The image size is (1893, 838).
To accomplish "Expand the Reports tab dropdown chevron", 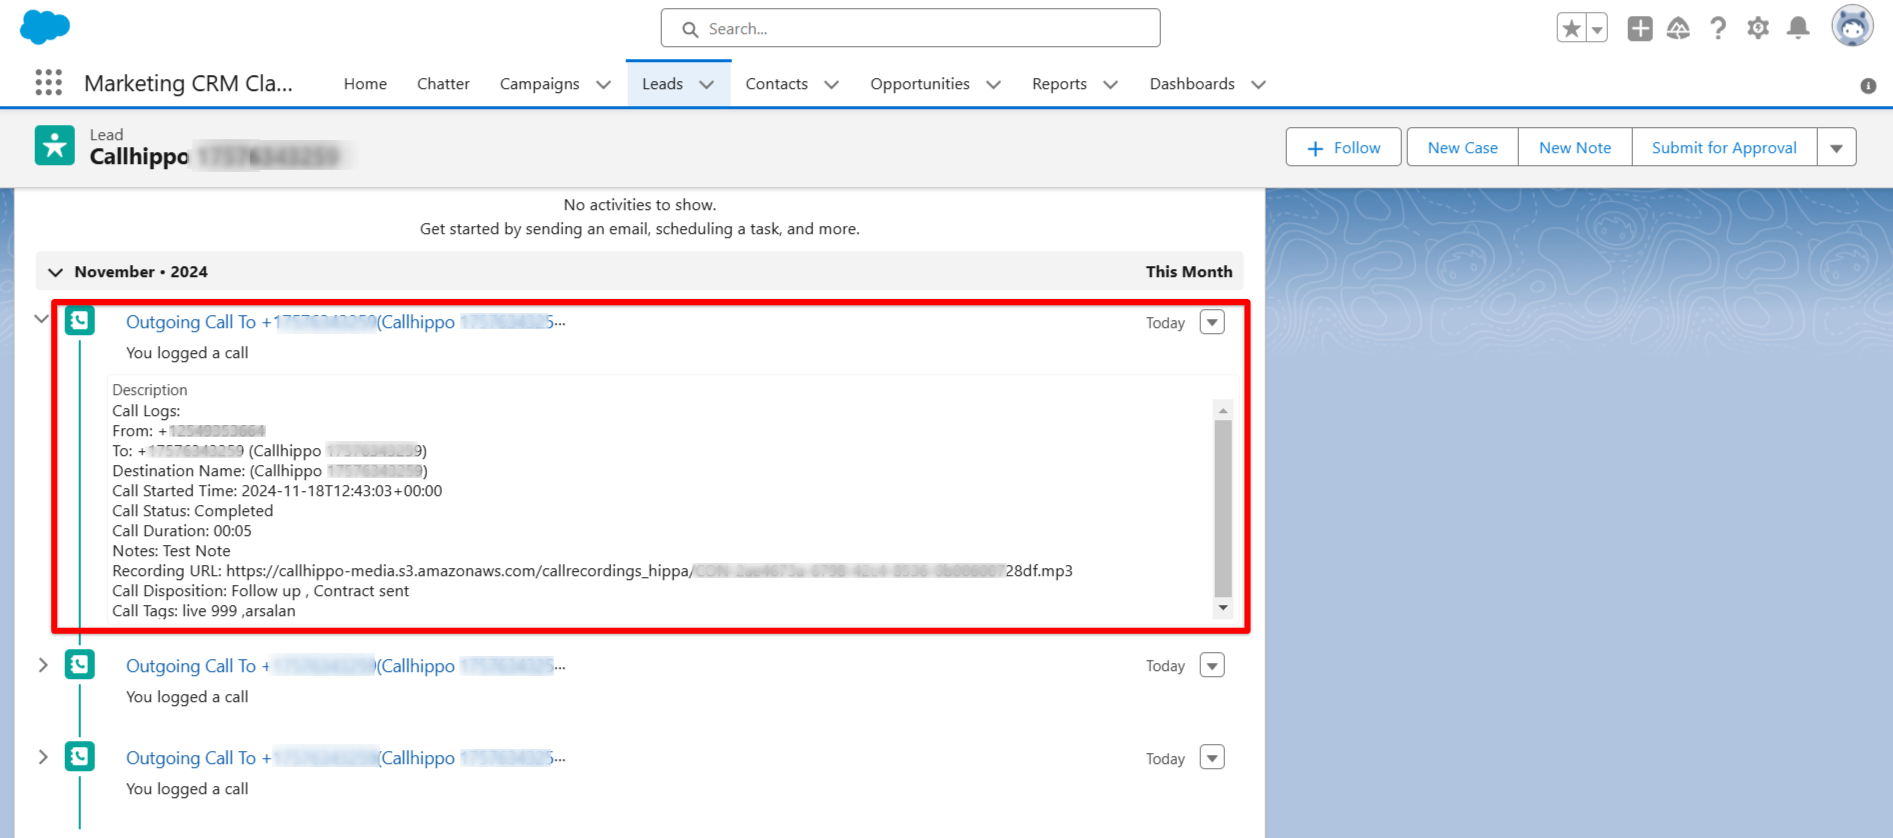I will (1110, 85).
